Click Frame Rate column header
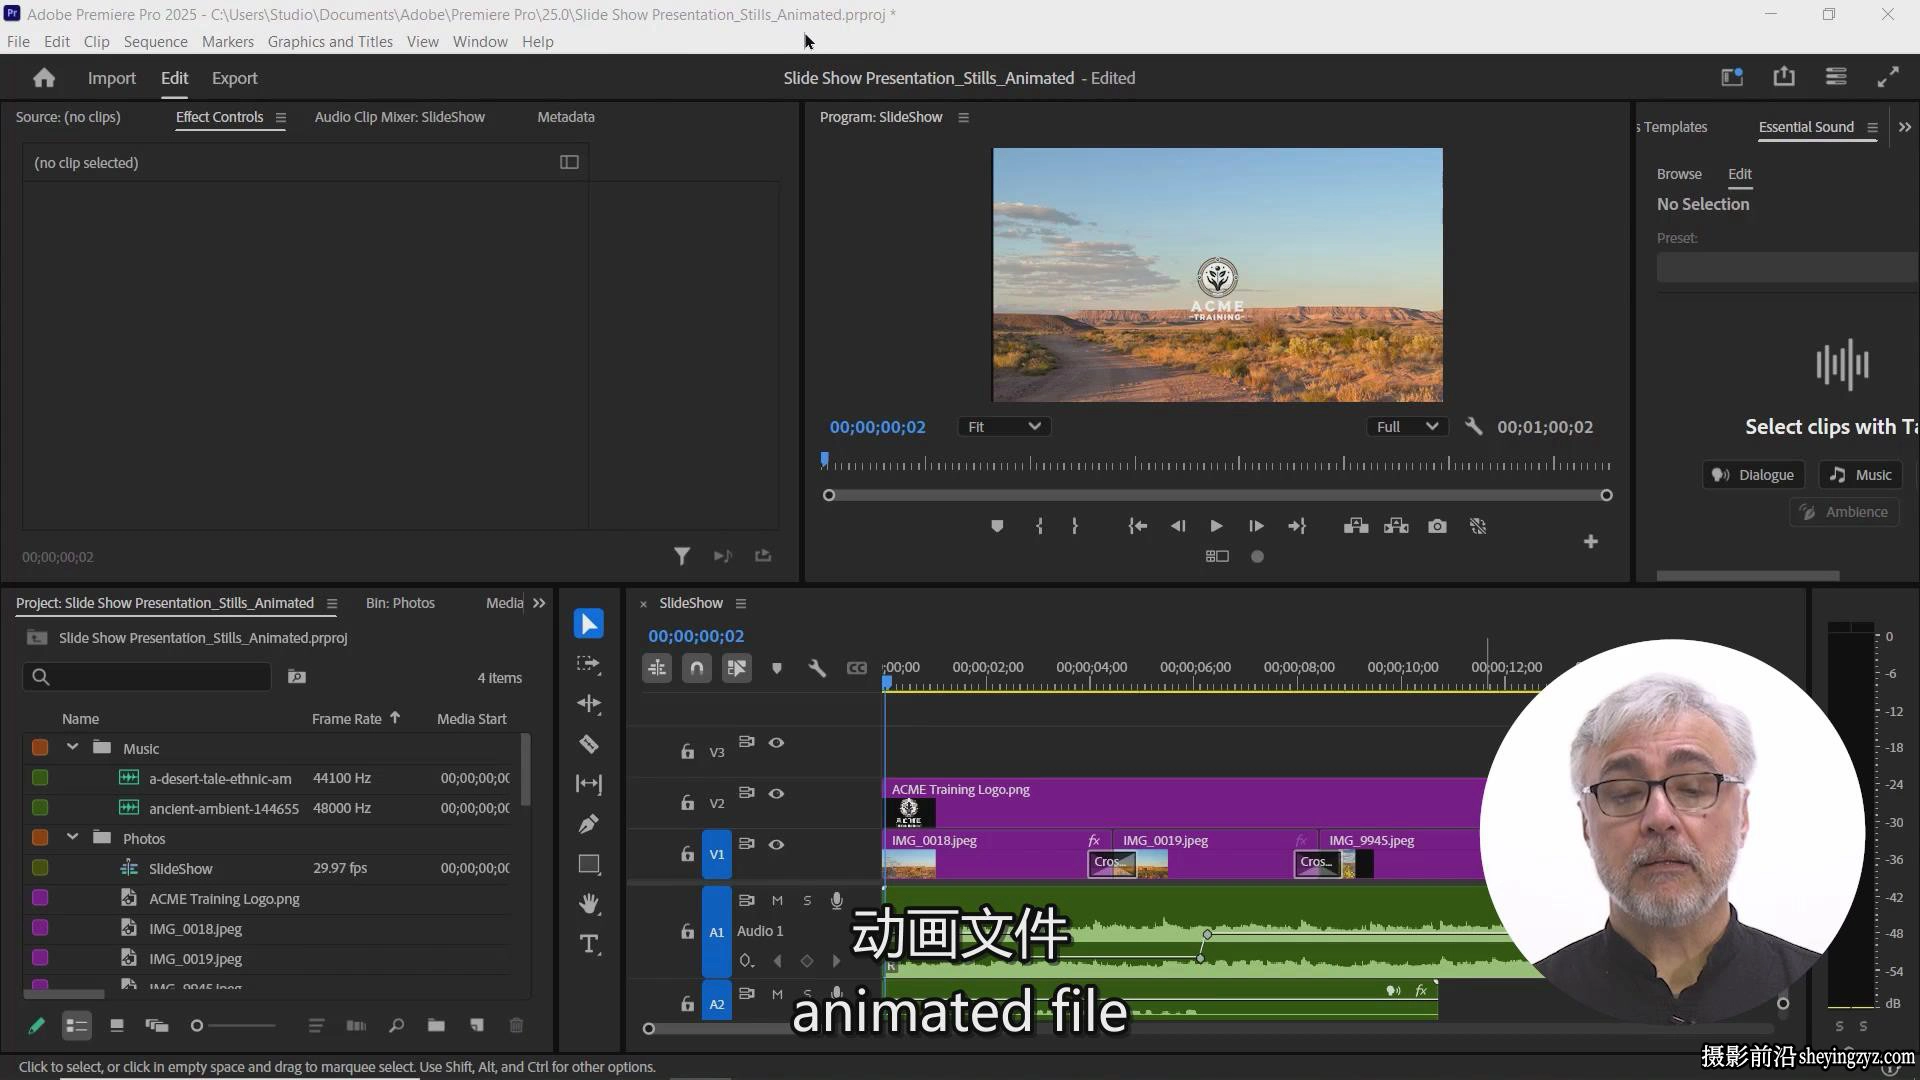 (x=346, y=719)
